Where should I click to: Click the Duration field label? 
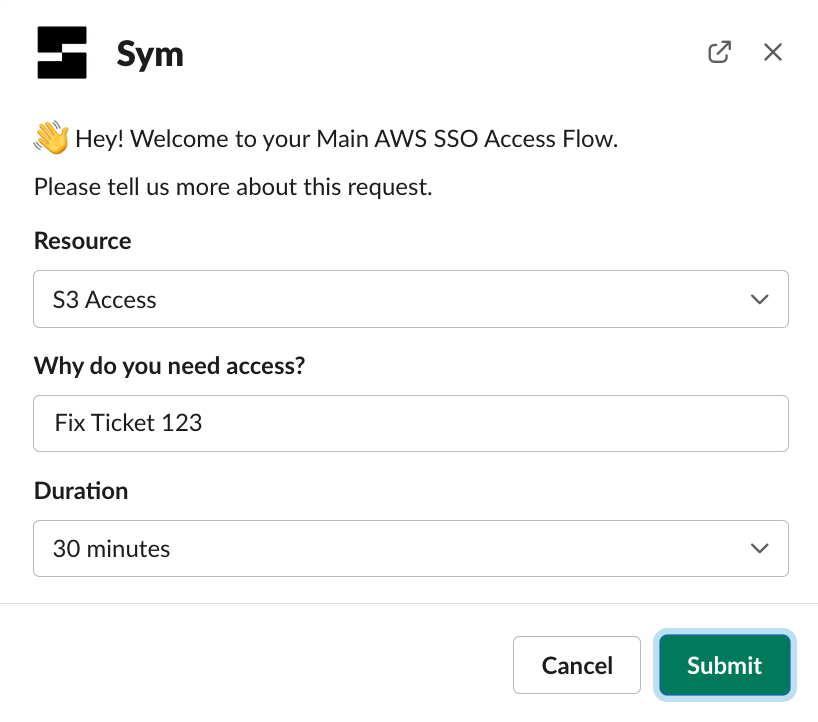tap(81, 491)
